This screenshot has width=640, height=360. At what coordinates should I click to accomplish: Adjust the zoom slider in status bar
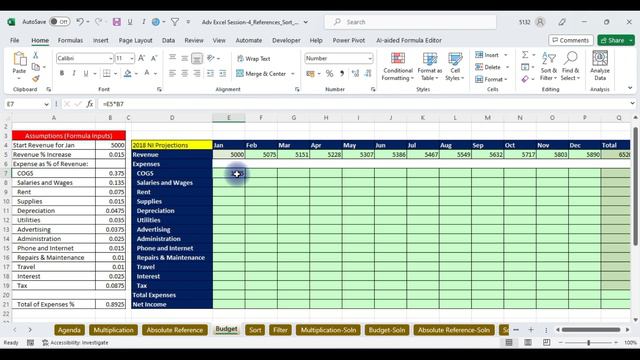coord(589,342)
